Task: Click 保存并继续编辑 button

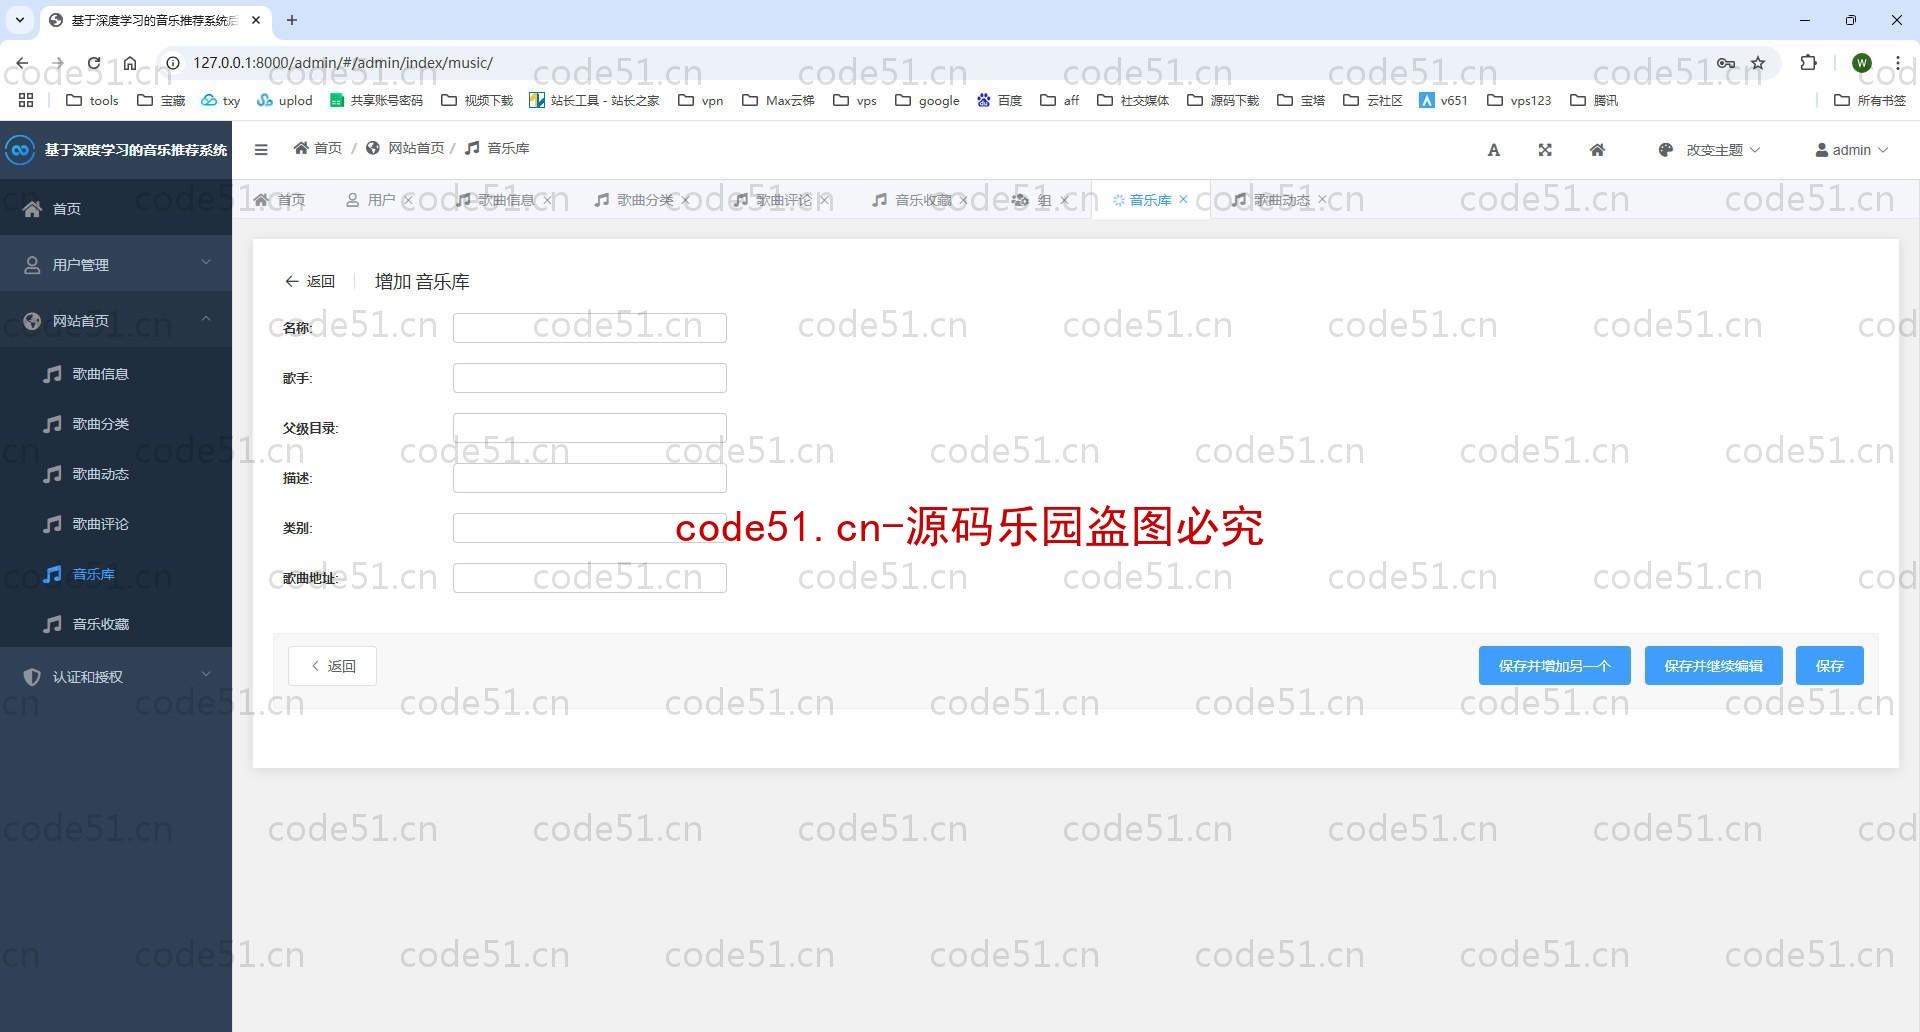Action: 1713,666
